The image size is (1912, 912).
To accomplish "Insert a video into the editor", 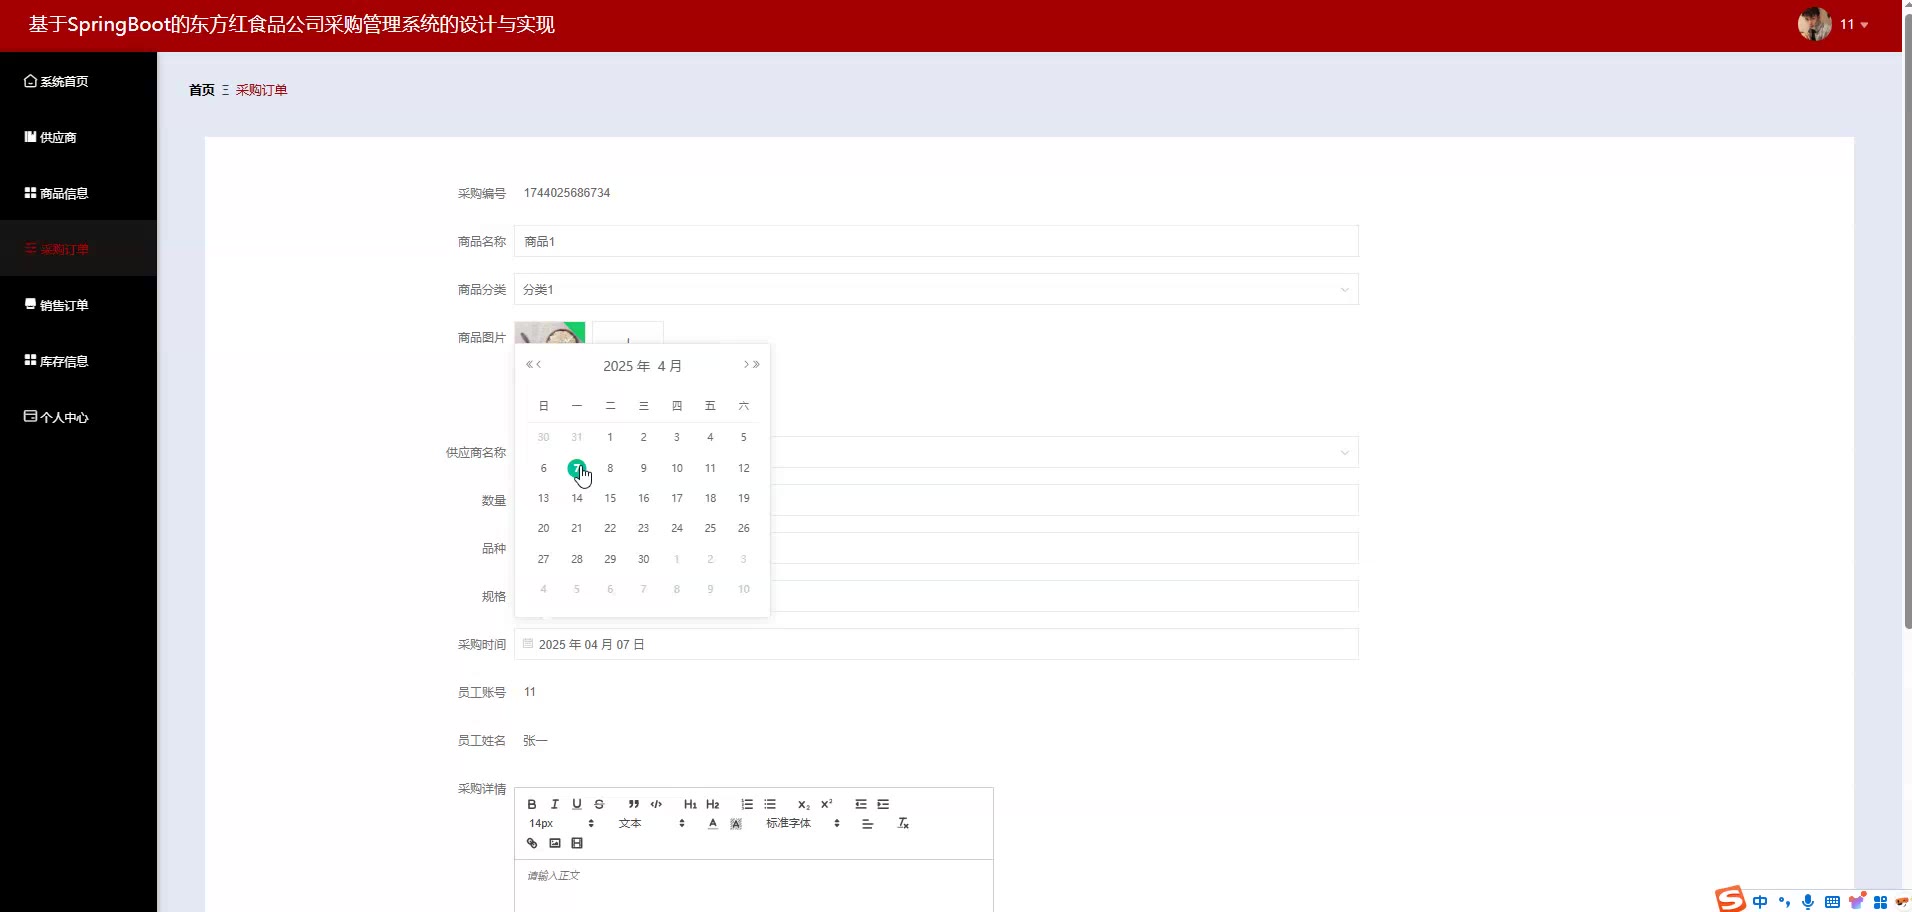I will 577,843.
